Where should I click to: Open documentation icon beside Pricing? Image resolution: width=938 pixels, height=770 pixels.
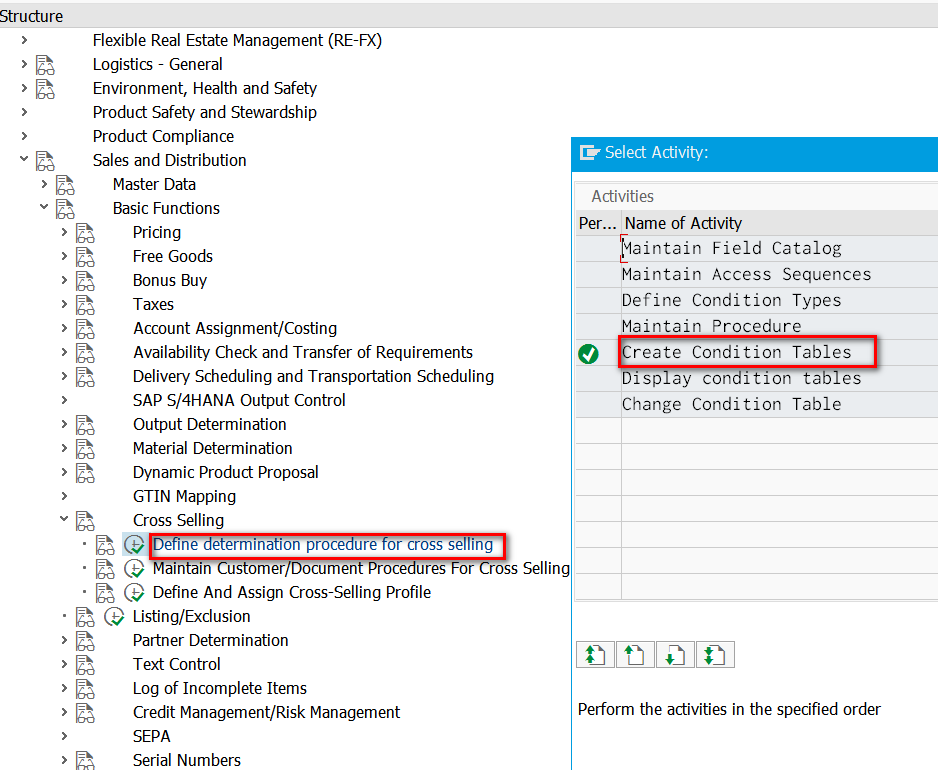click(85, 233)
